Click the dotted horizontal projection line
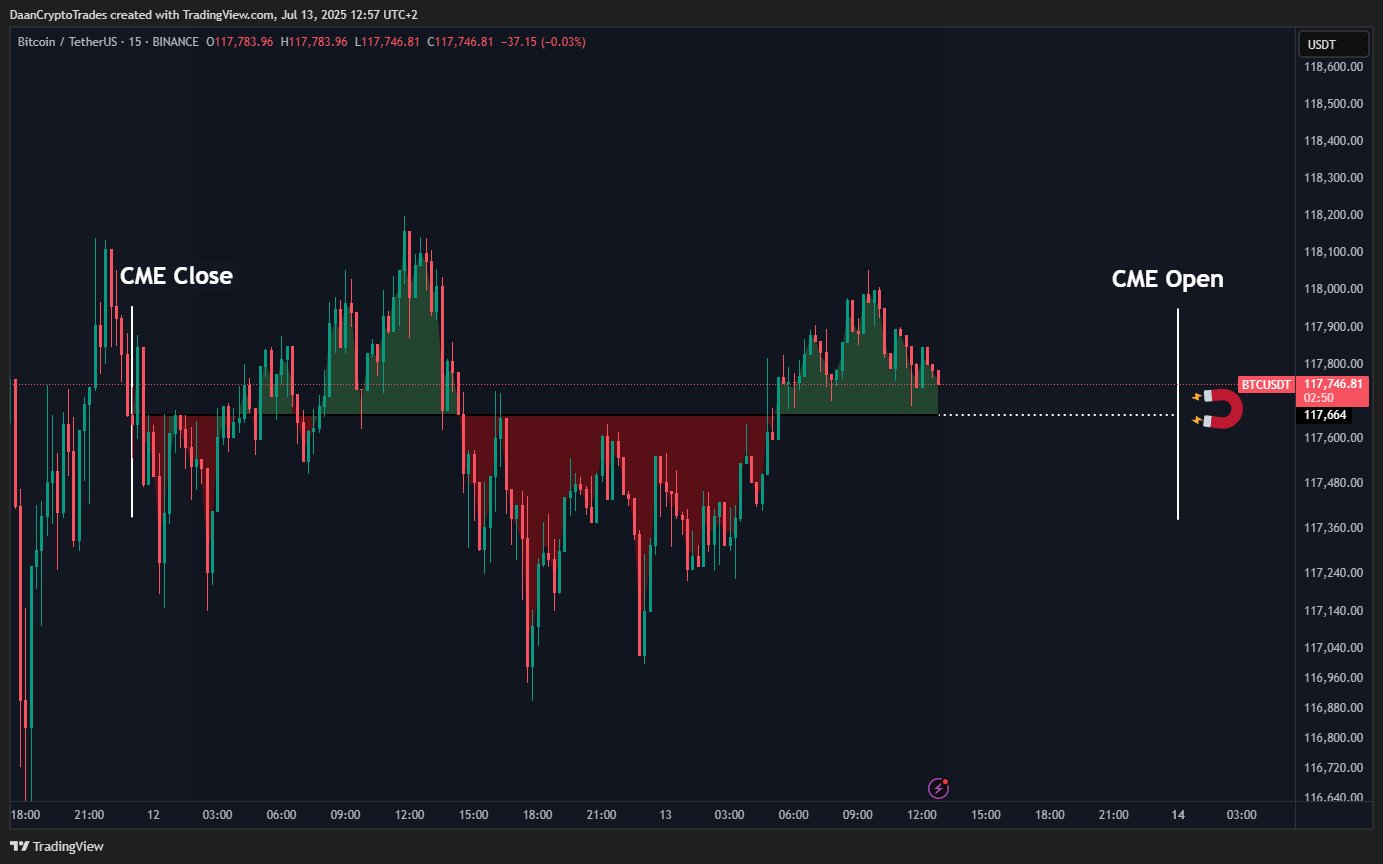The width and height of the screenshot is (1383, 864). [x=1057, y=414]
